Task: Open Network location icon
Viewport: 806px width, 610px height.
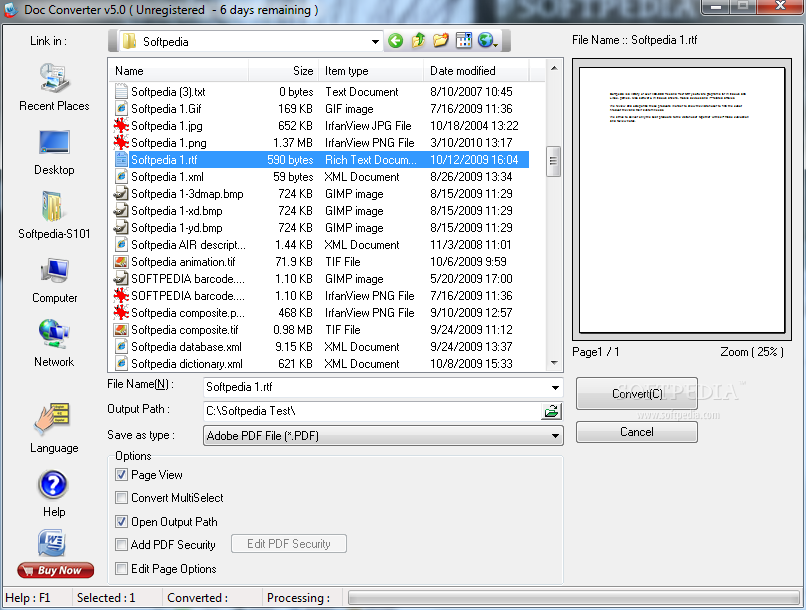Action: point(54,335)
